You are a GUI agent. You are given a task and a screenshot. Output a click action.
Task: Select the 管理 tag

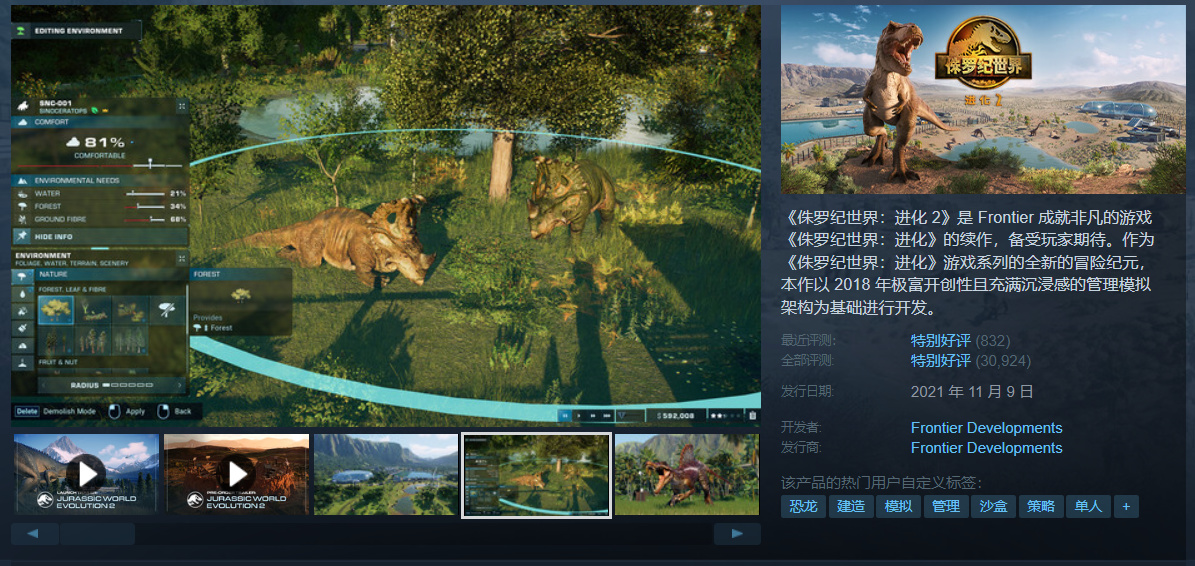(946, 507)
